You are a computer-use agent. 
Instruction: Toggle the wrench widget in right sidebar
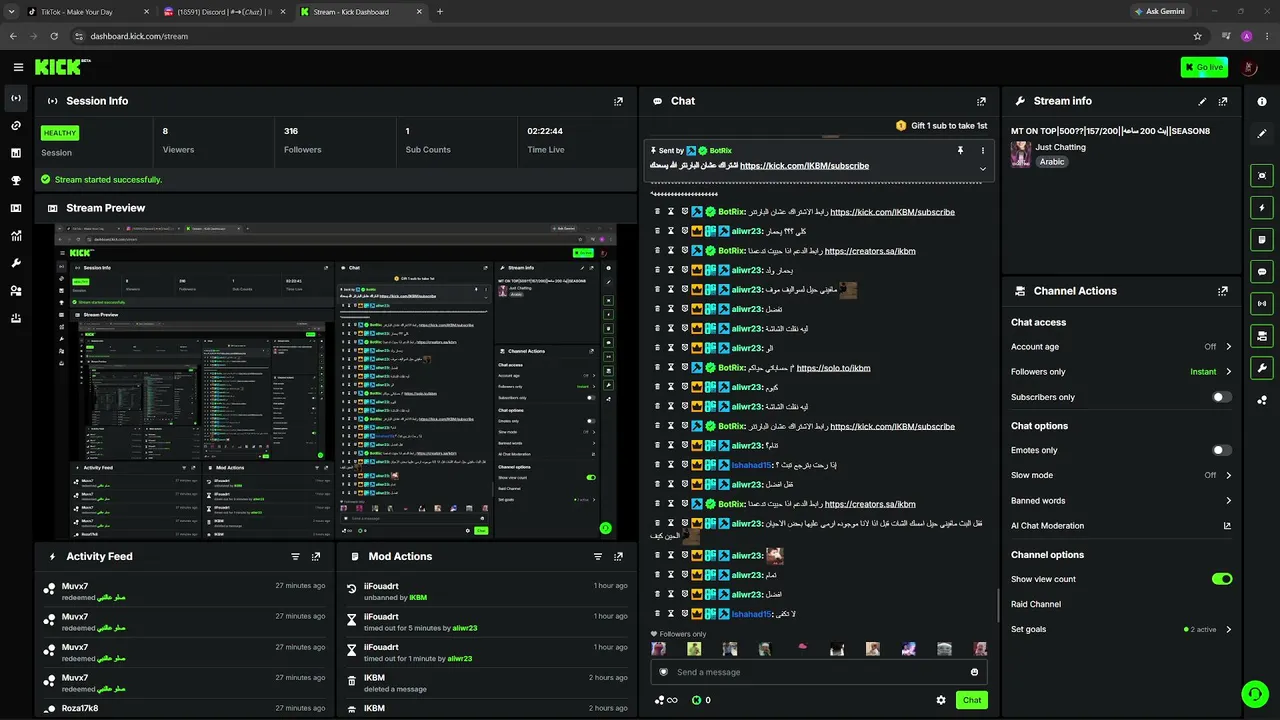[x=1262, y=367]
